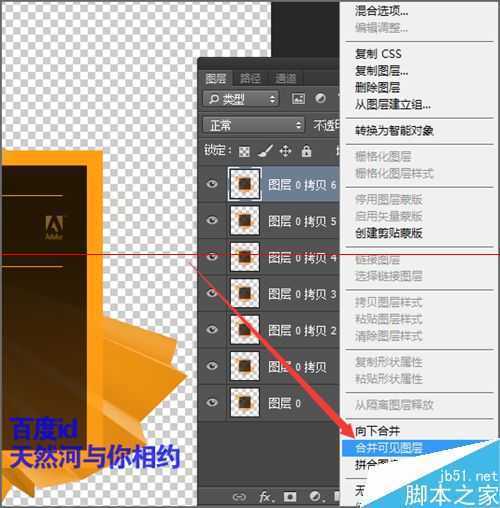500x508 pixels.
Task: Toggle visibility of 图层 0 拷贝 4
Action: click(212, 257)
